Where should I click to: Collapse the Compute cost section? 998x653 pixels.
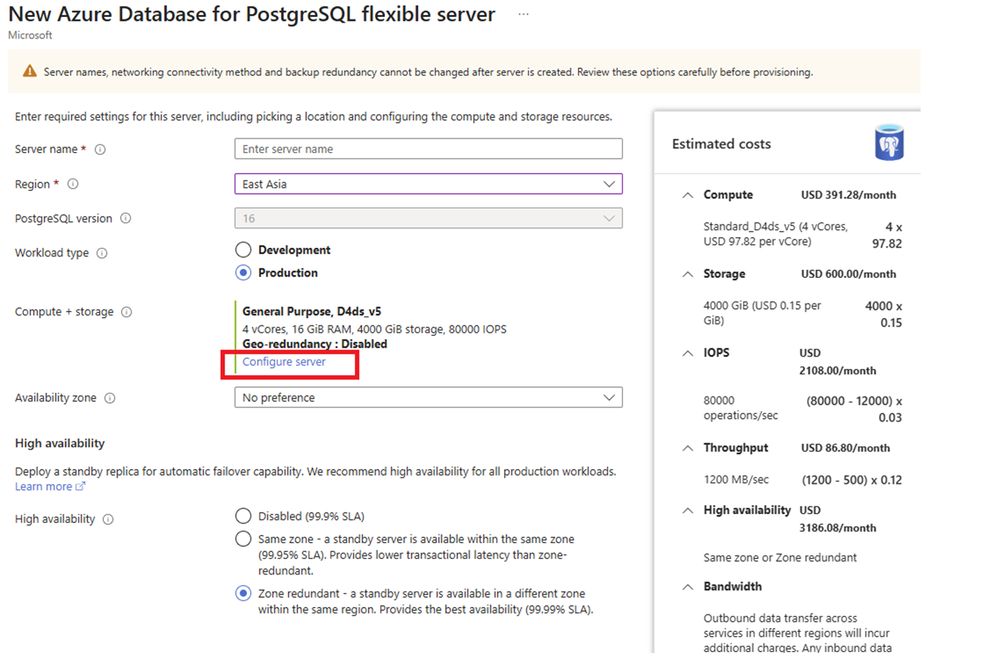pyautogui.click(x=687, y=195)
